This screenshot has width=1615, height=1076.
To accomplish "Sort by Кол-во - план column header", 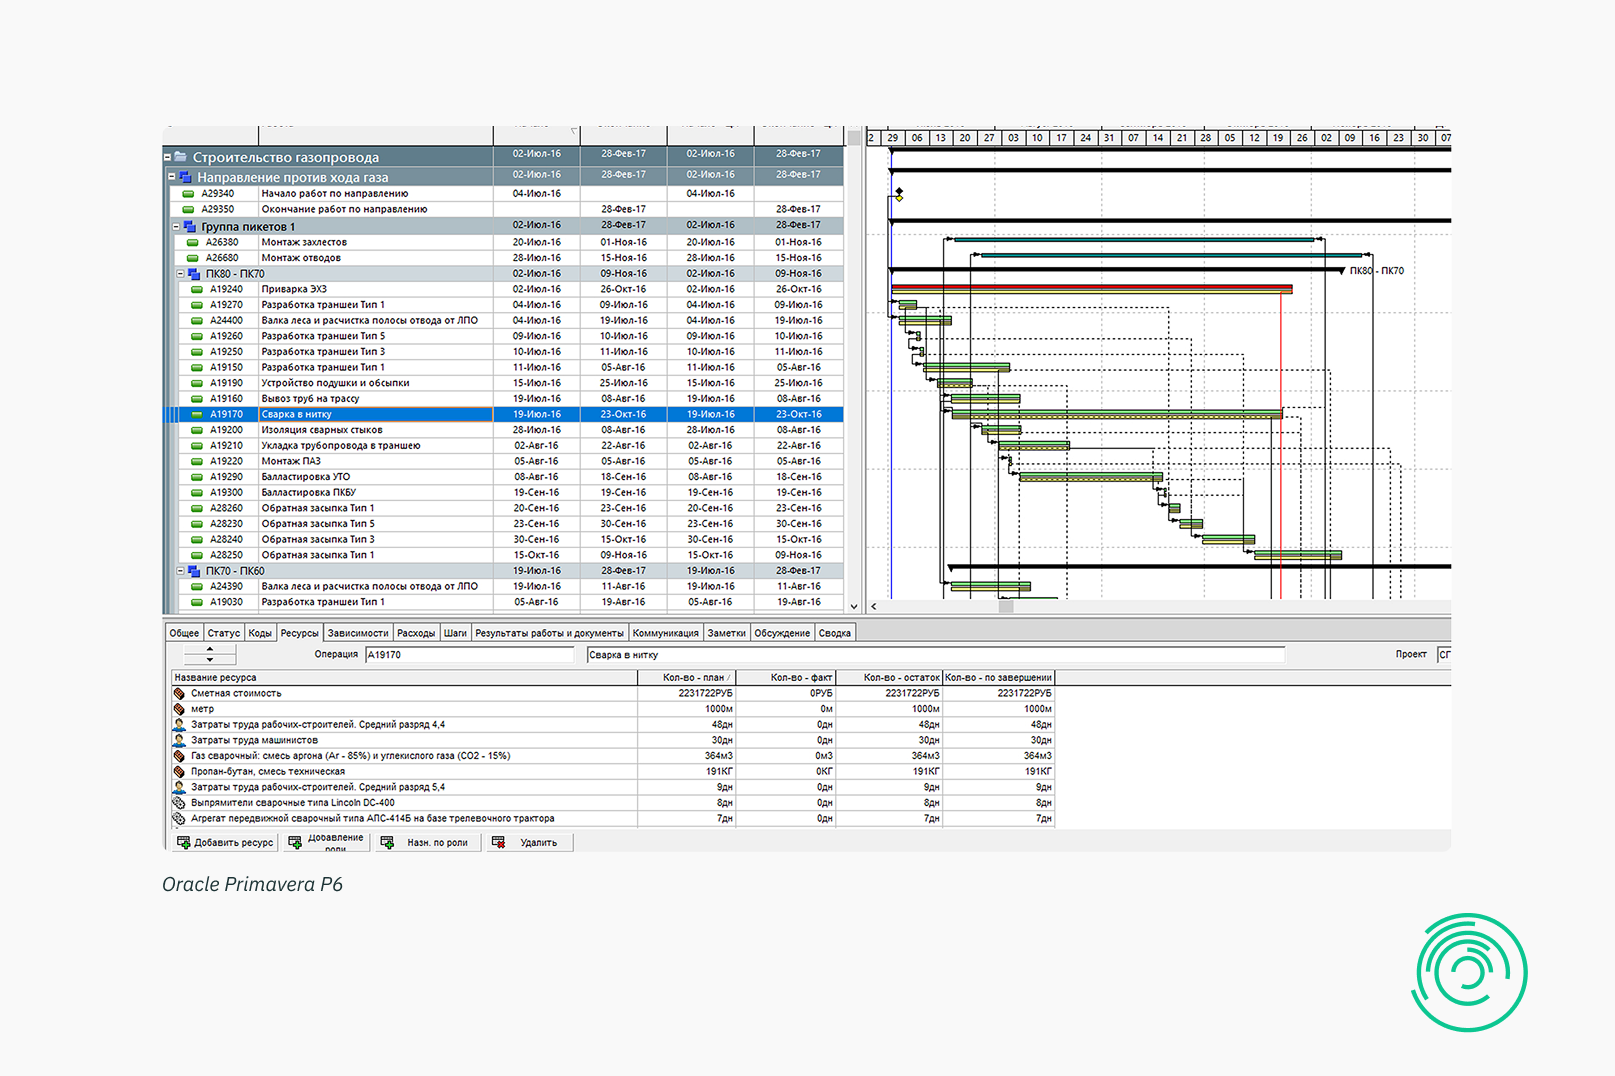I will (x=686, y=678).
